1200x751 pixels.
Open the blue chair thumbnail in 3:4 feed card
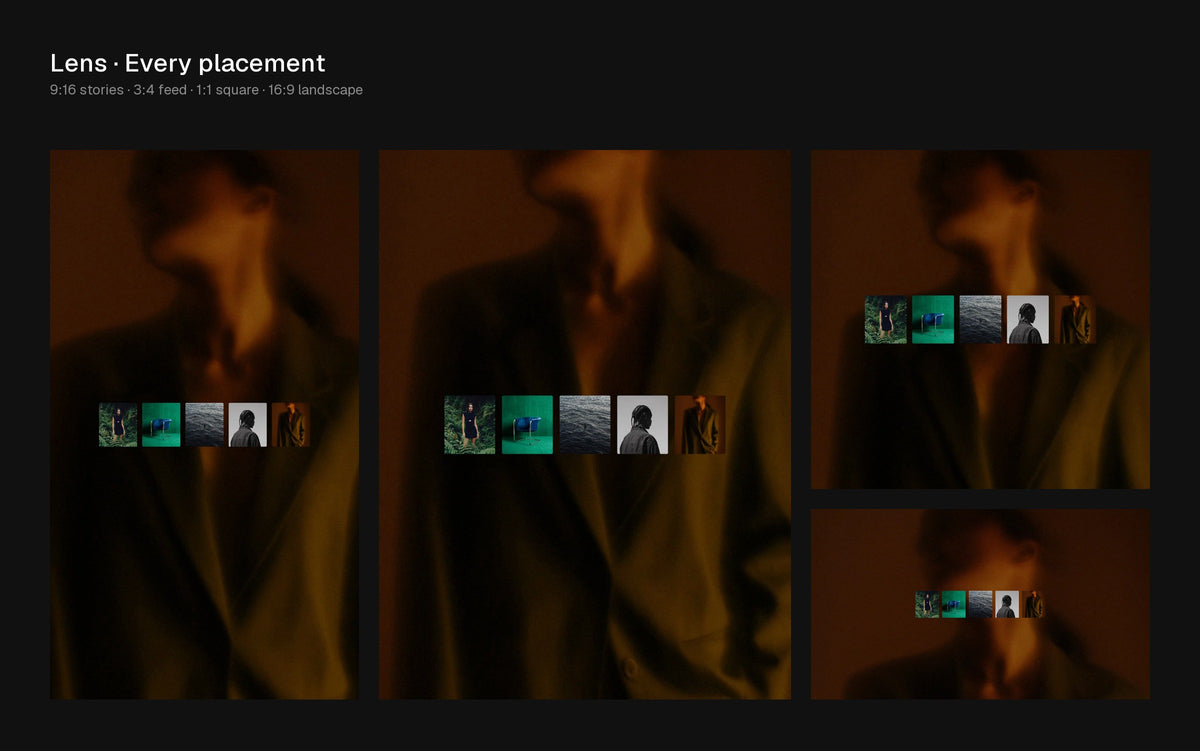click(527, 425)
